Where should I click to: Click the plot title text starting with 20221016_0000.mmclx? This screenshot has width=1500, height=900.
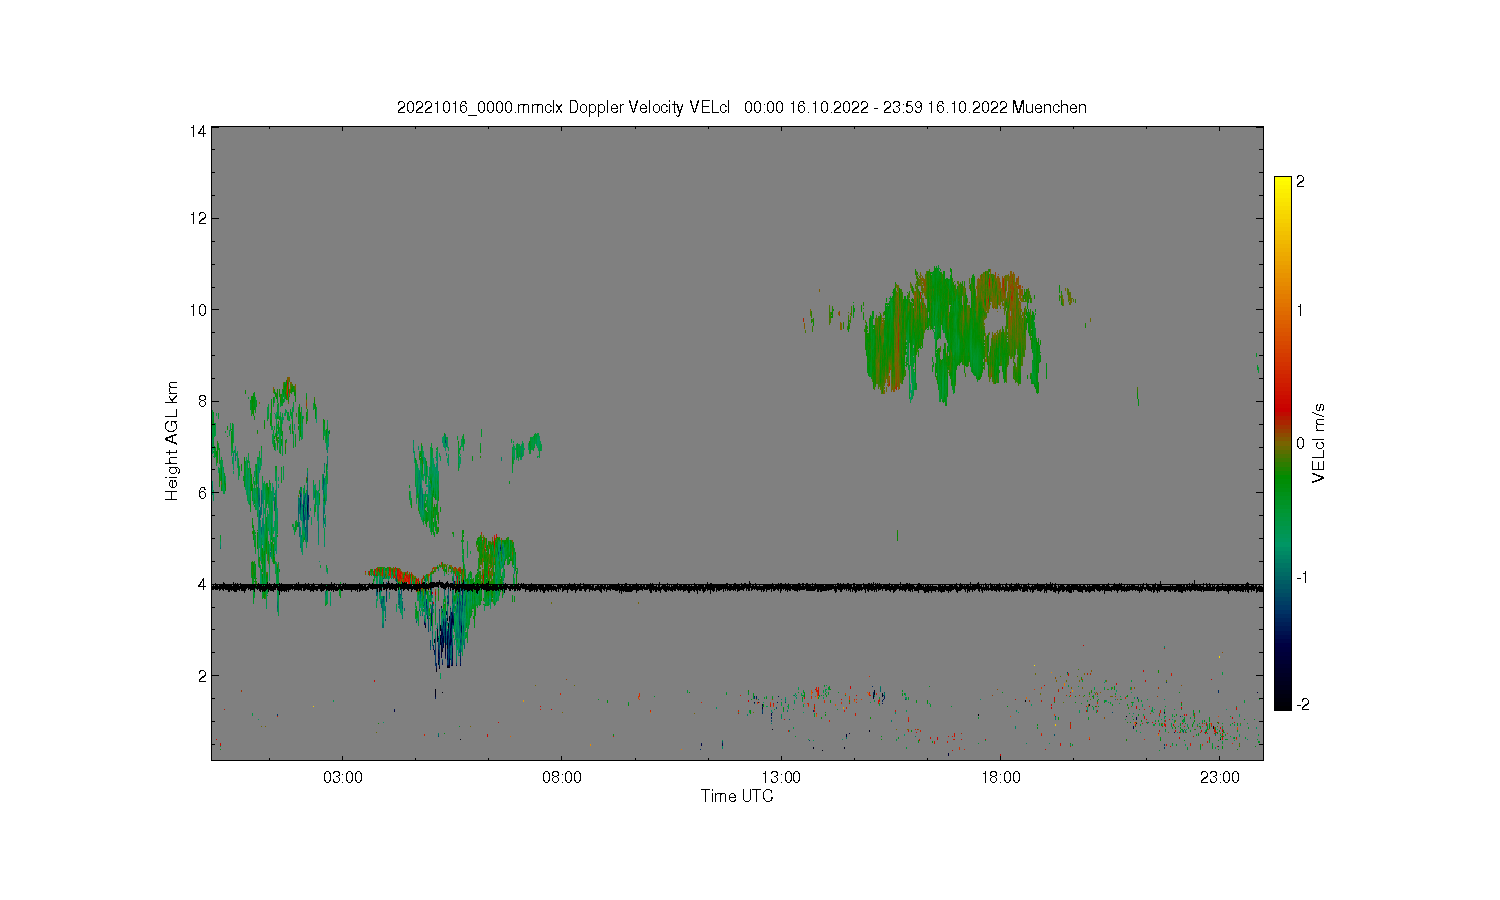(741, 107)
